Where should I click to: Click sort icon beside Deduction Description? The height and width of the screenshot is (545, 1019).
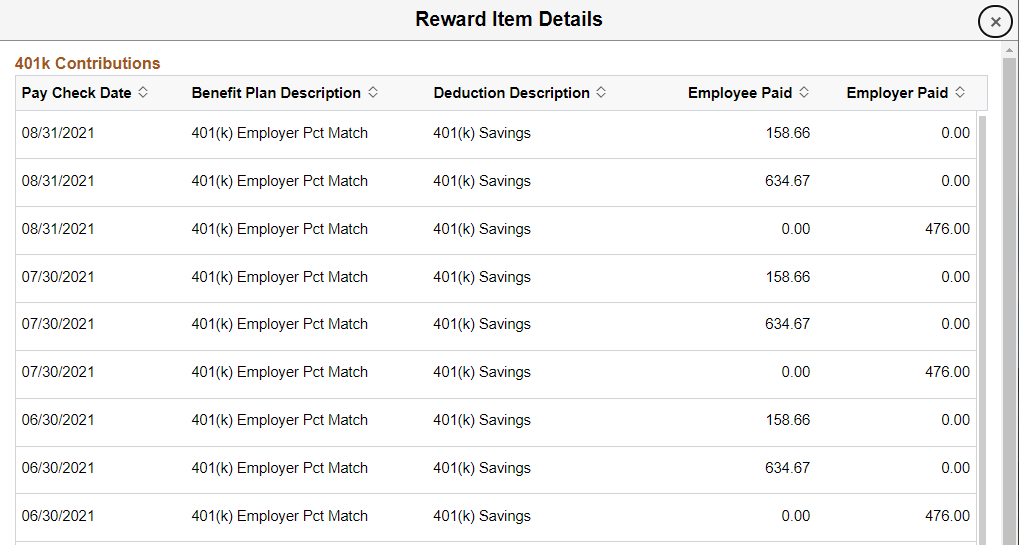(601, 93)
